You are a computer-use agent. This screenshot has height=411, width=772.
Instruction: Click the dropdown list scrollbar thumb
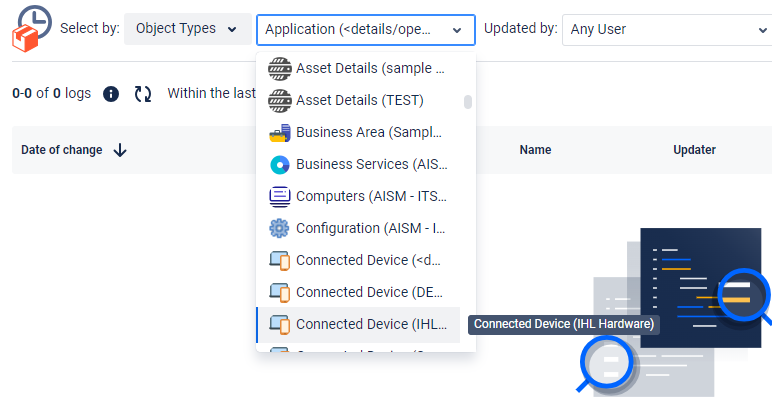(468, 101)
